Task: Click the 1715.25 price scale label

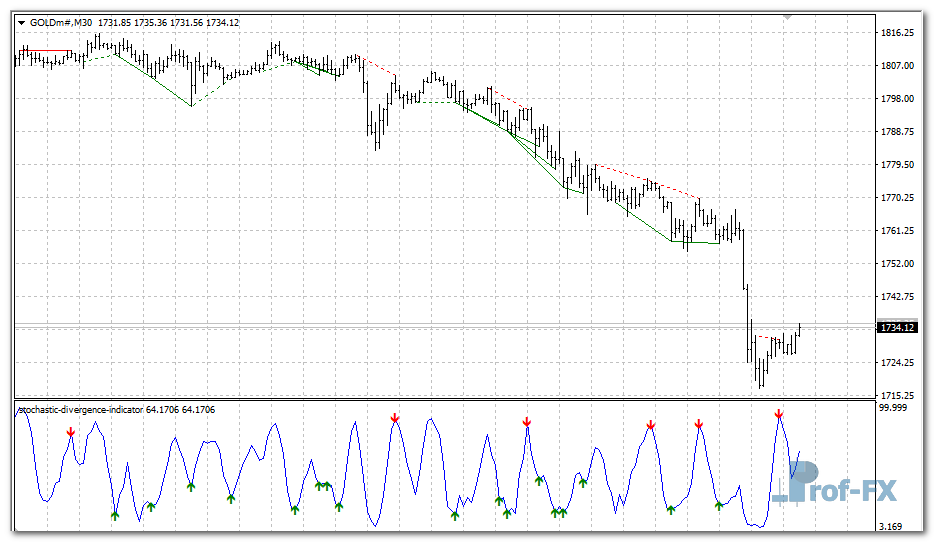Action: click(x=897, y=396)
